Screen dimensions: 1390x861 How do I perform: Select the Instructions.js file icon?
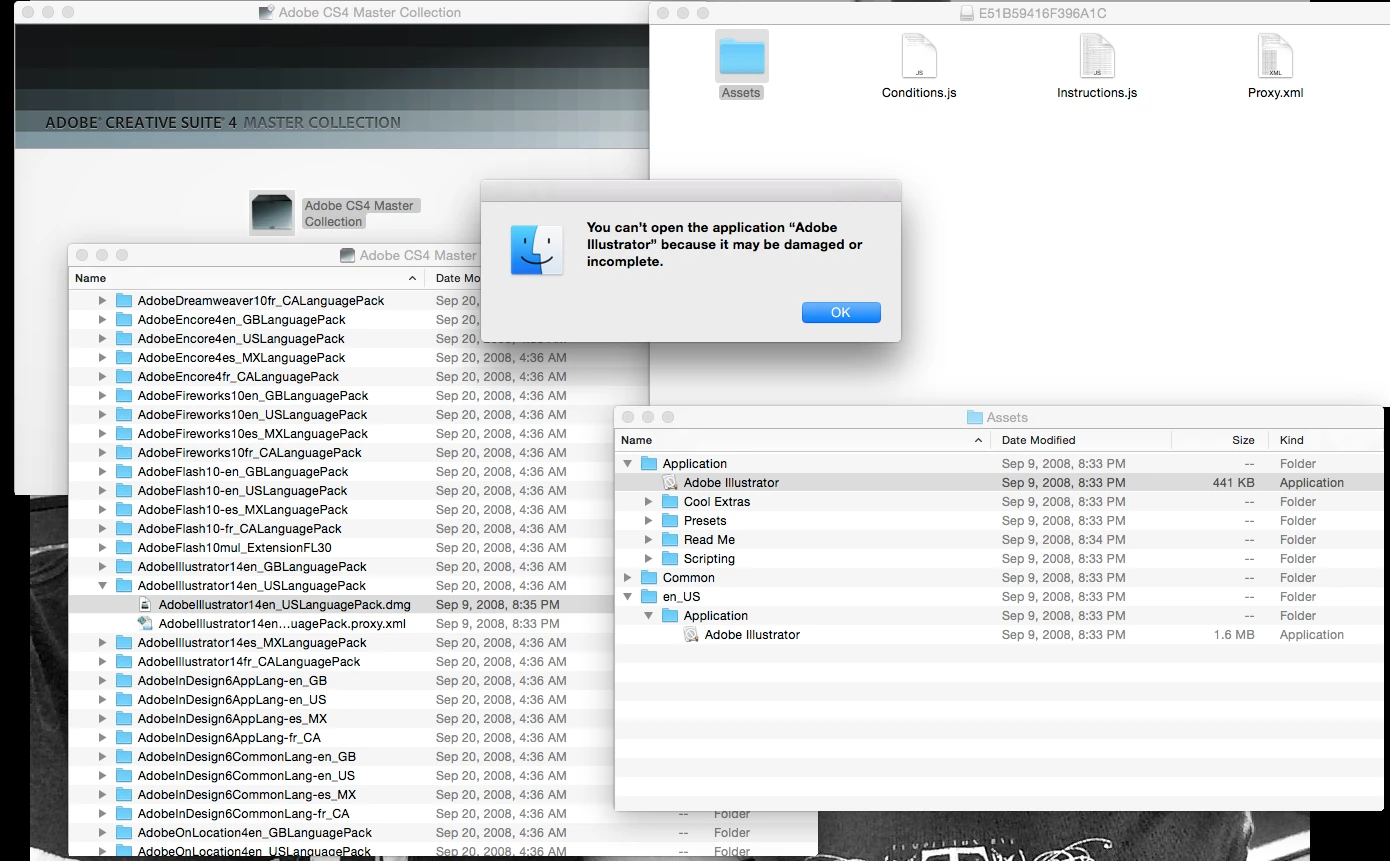(x=1097, y=56)
